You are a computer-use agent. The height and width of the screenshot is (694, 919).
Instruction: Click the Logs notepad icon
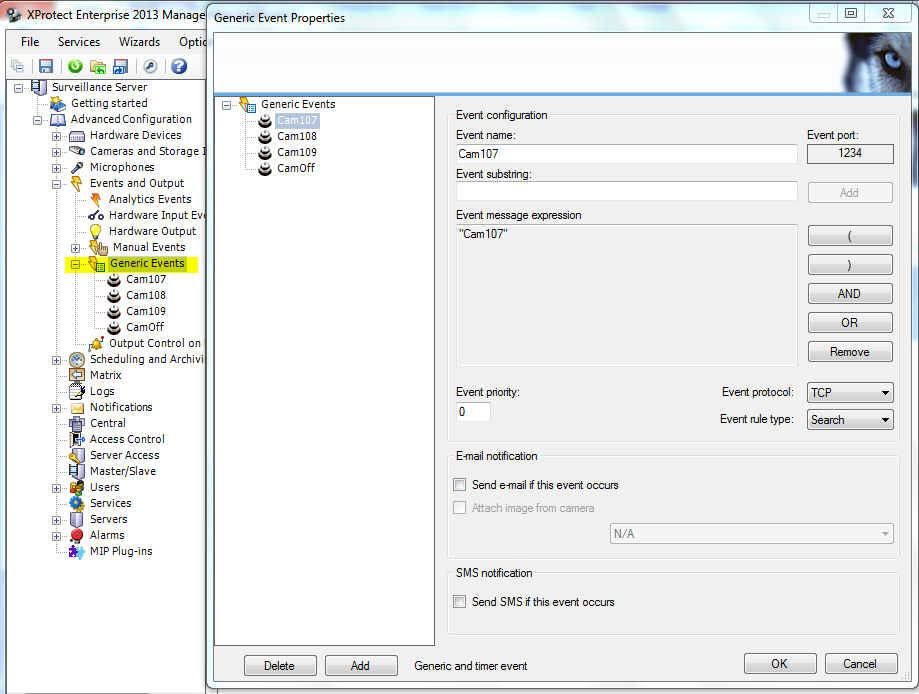tap(77, 391)
